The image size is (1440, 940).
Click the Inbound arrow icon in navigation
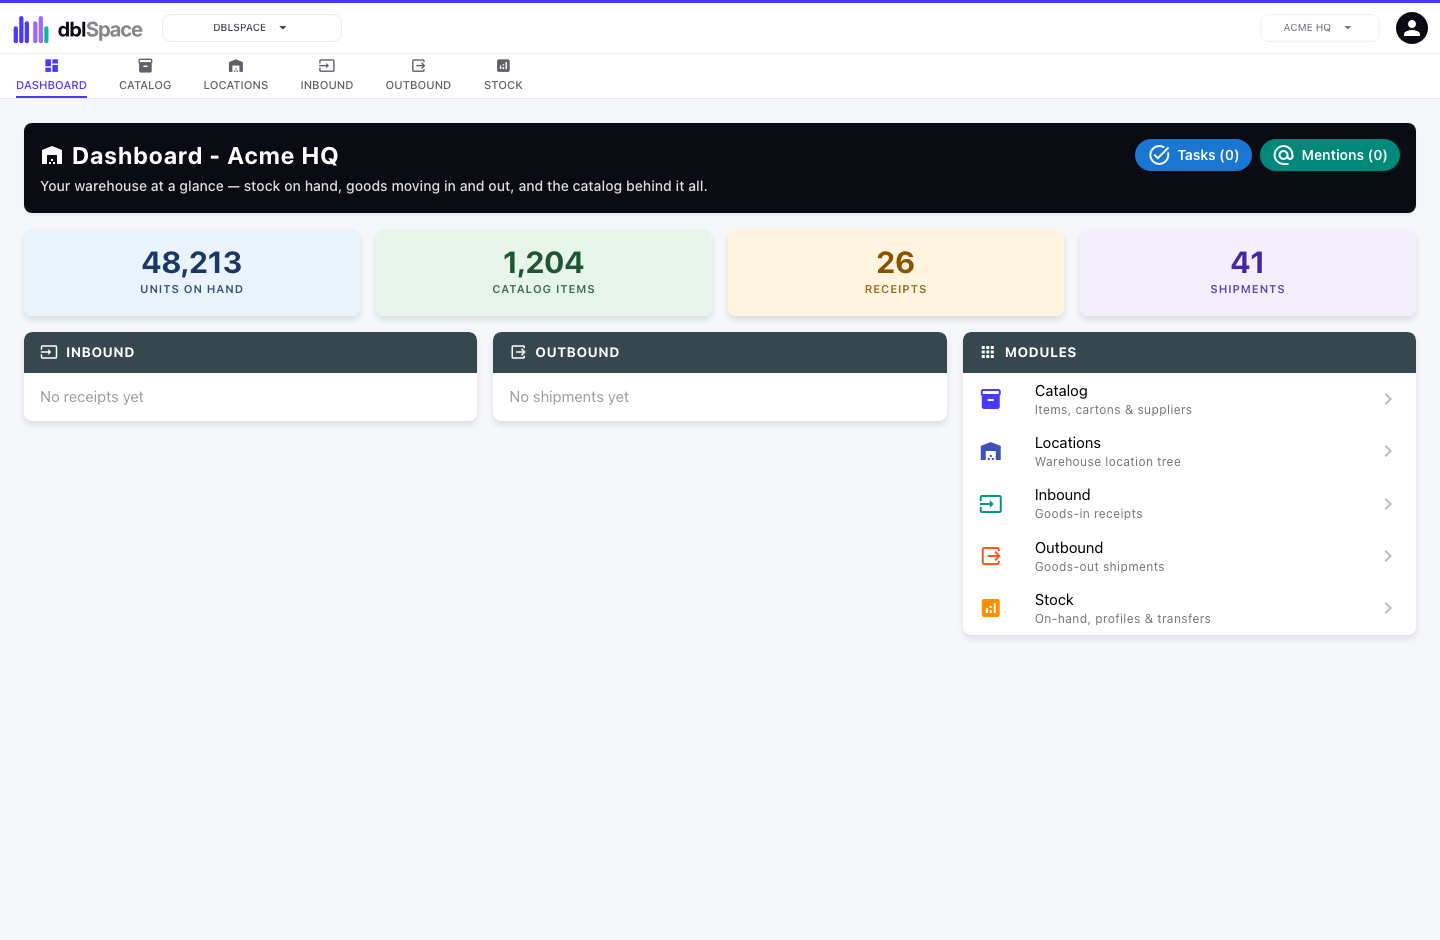click(x=327, y=66)
